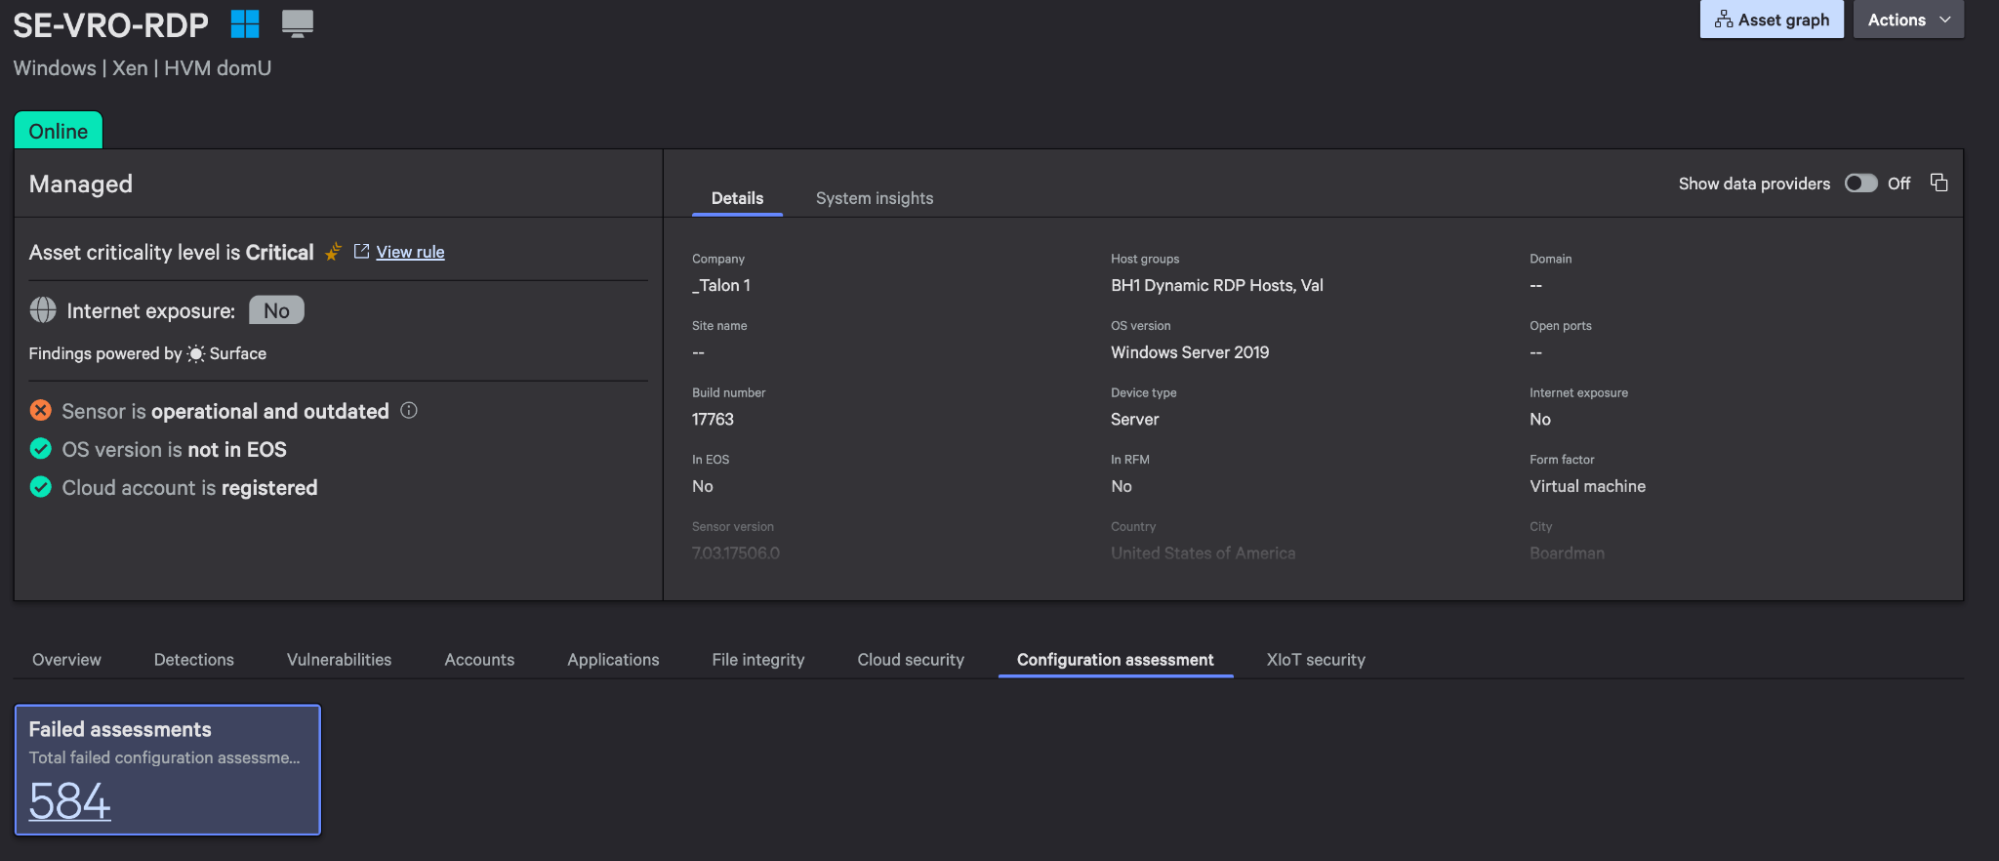The width and height of the screenshot is (1999, 861).
Task: Click the 584 failed assessments count
Action: click(x=70, y=801)
